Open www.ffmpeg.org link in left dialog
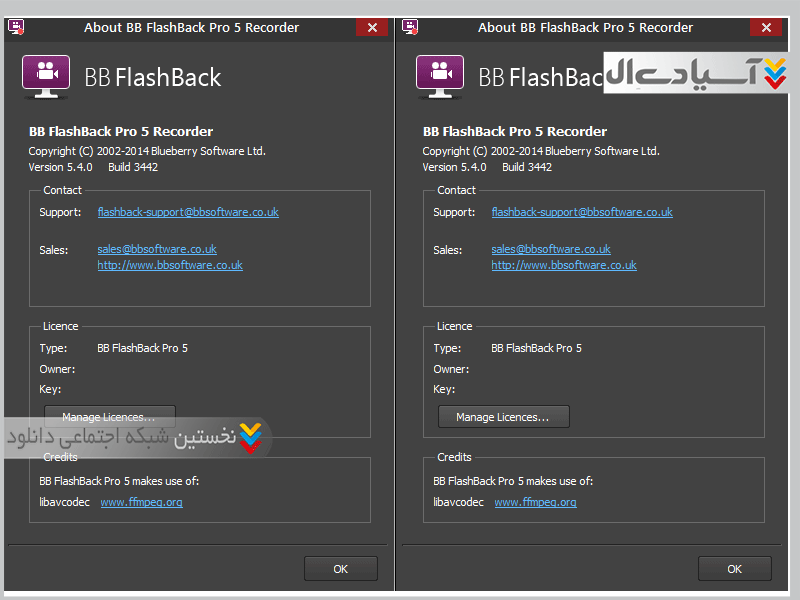This screenshot has width=800, height=600. [141, 502]
